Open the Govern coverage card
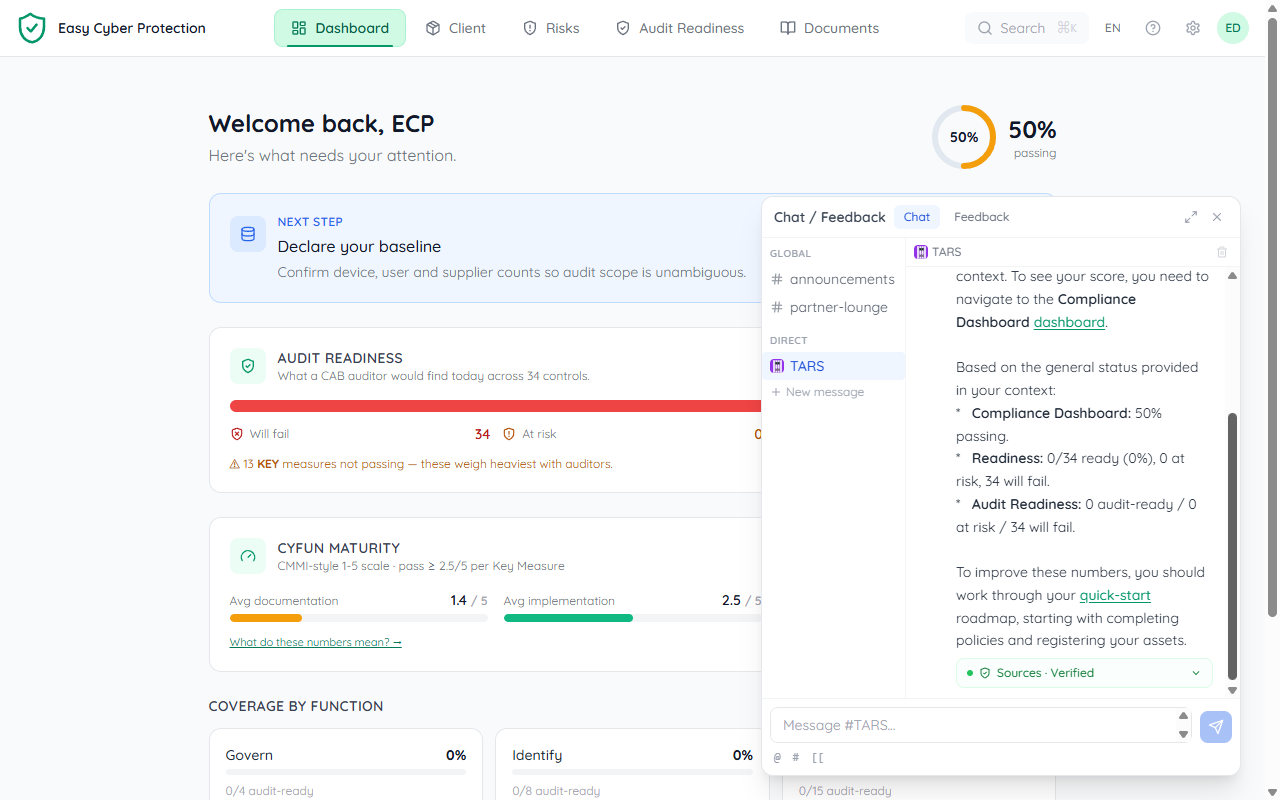 [x=346, y=764]
